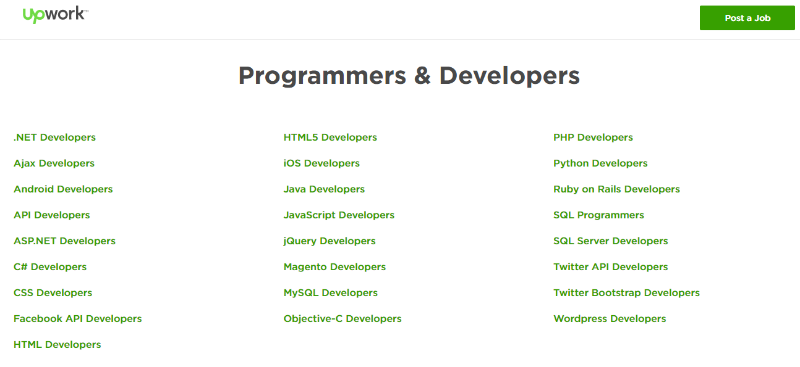Visit Facebook API Developers
The width and height of the screenshot is (800, 367).
(78, 319)
